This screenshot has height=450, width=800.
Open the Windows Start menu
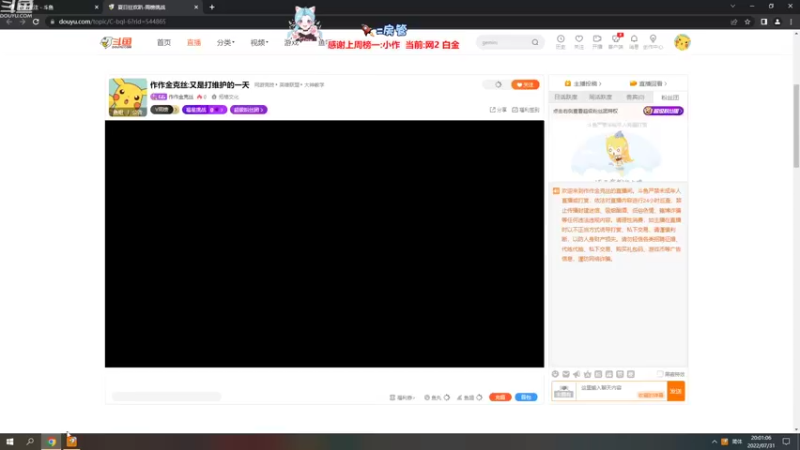pyautogui.click(x=10, y=441)
